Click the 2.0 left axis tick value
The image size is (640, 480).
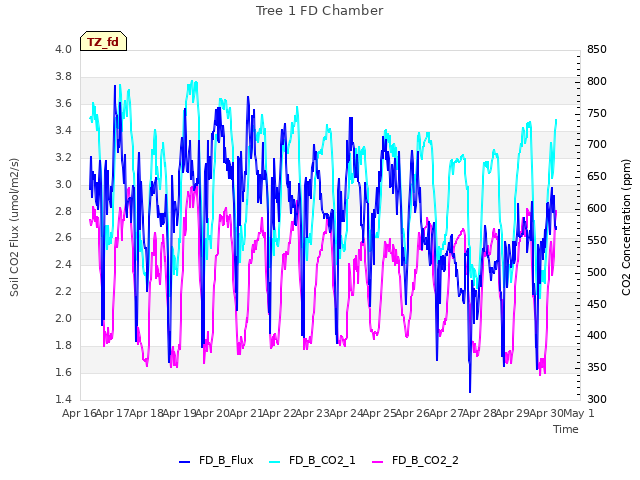coord(64,318)
